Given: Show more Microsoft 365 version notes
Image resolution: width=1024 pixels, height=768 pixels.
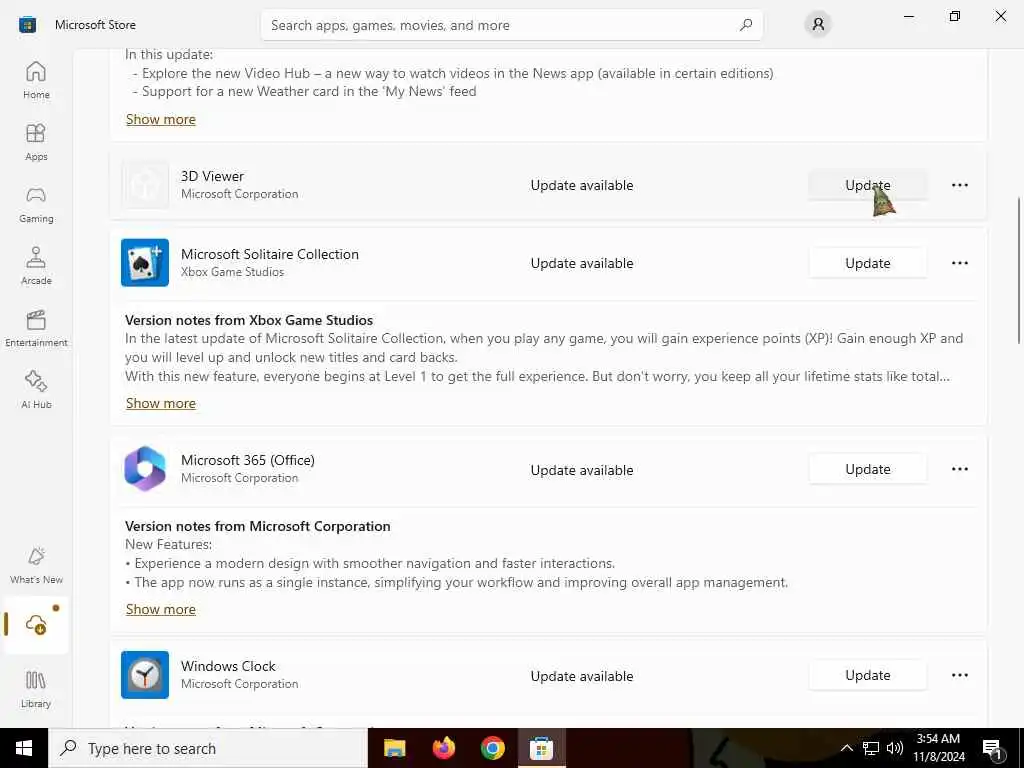Looking at the screenshot, I should coord(161,609).
